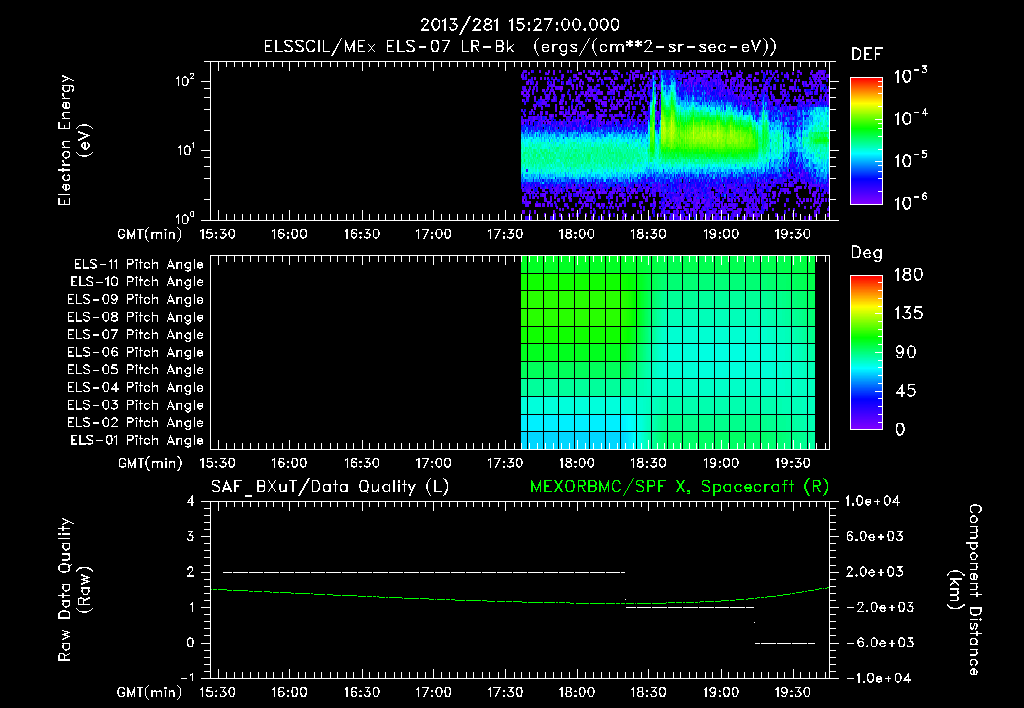Select the ELS-03 Pitch Angle row label

tap(135, 405)
